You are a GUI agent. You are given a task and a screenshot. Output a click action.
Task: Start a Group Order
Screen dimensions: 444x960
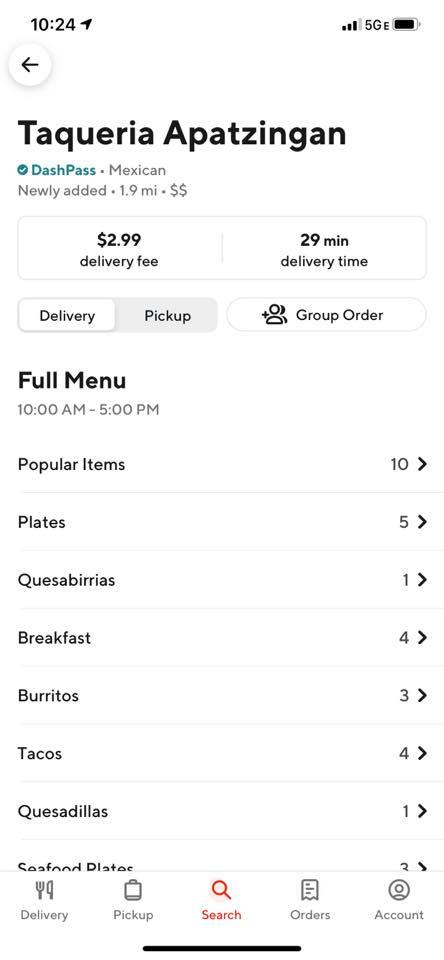326,315
